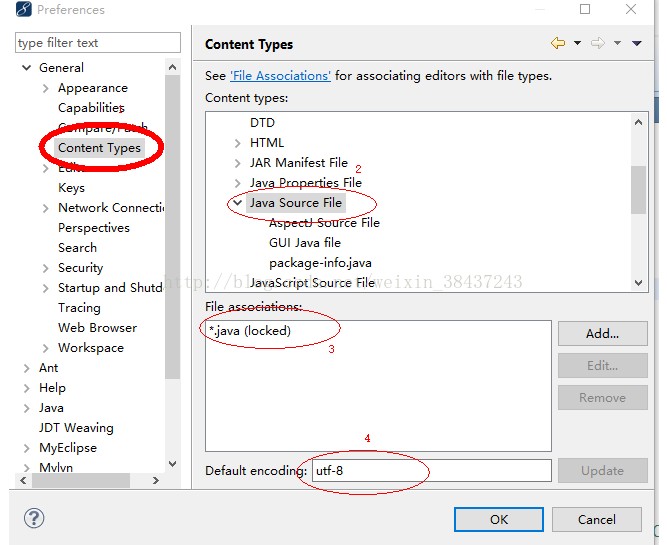
Task: Open the Content Types view menu triangle
Action: click(x=637, y=43)
